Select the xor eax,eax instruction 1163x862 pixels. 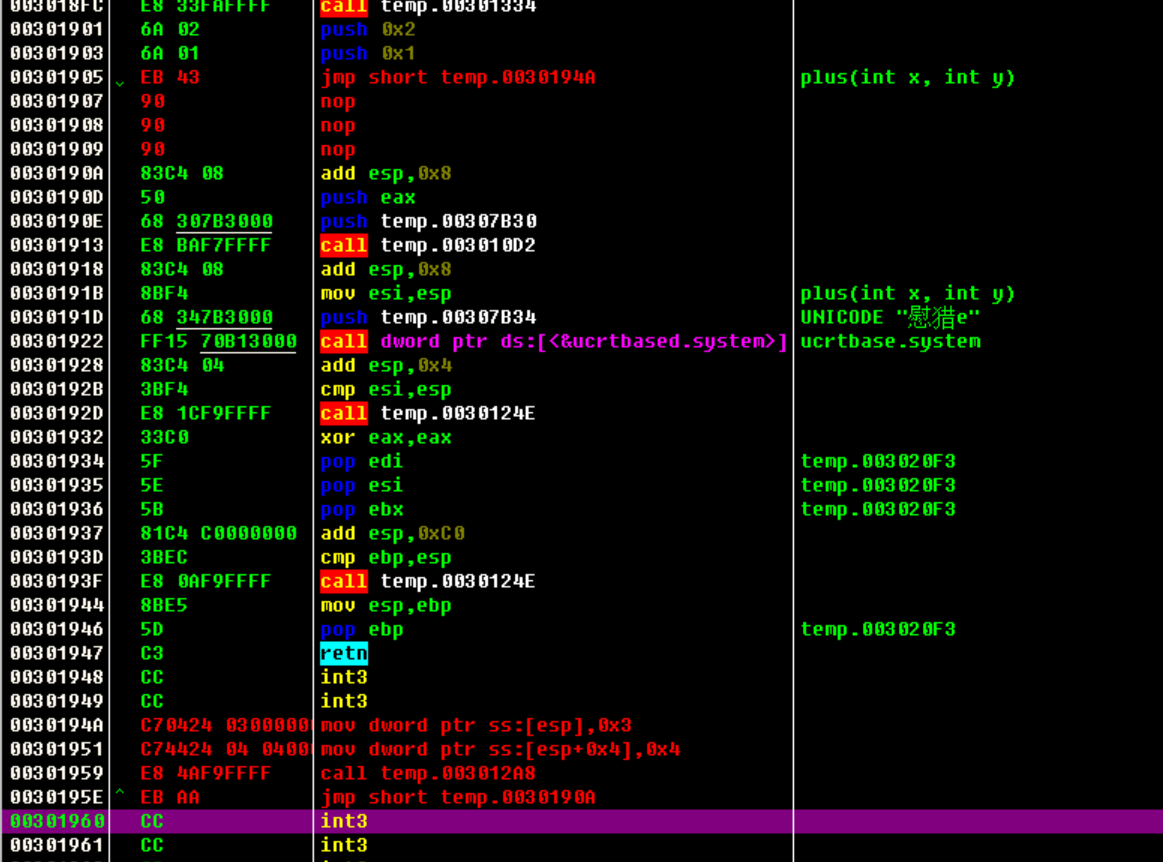pyautogui.click(x=385, y=437)
